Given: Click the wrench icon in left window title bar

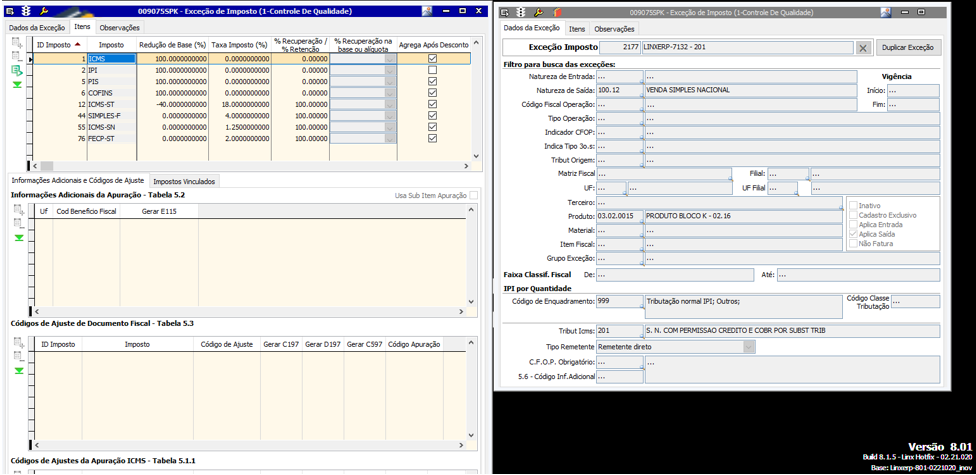Looking at the screenshot, I should click(43, 11).
